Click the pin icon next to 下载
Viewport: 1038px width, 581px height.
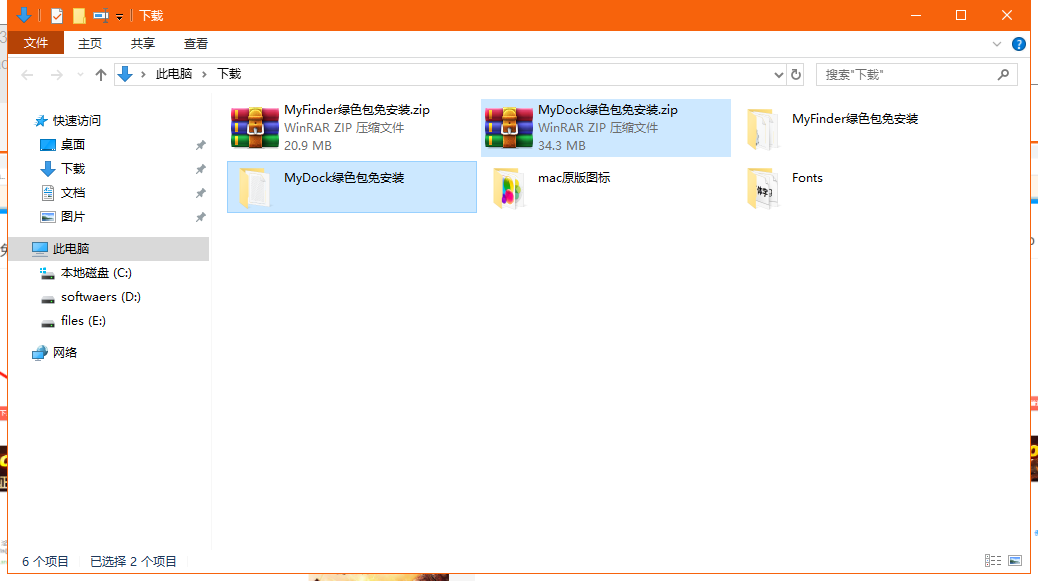tap(200, 169)
